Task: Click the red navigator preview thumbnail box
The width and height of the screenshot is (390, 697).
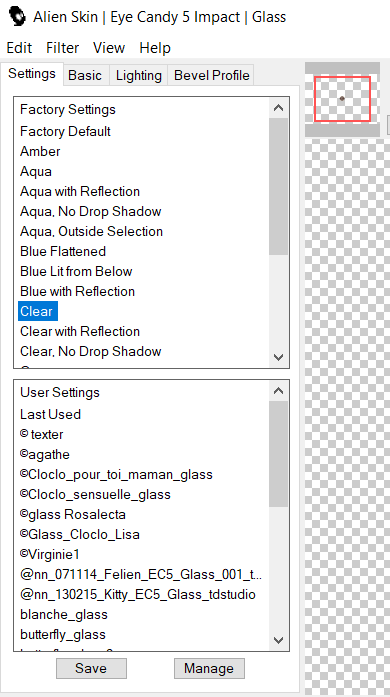Action: (x=342, y=99)
